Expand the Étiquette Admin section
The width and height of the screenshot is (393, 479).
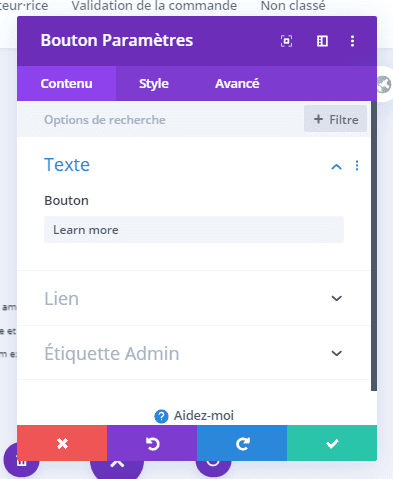pos(194,353)
